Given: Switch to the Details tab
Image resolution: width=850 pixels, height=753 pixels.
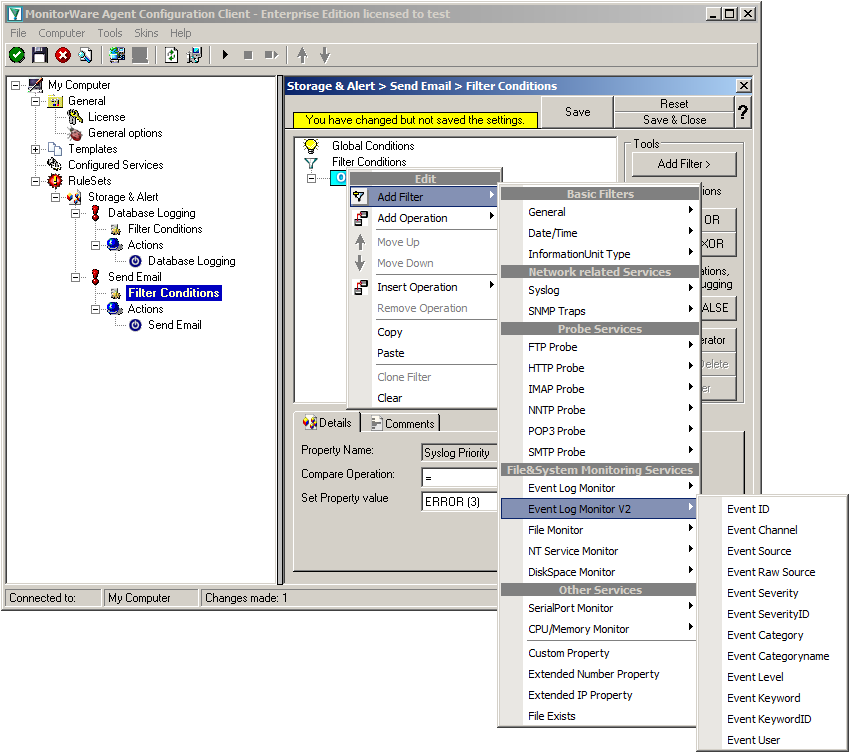Looking at the screenshot, I should 327,422.
